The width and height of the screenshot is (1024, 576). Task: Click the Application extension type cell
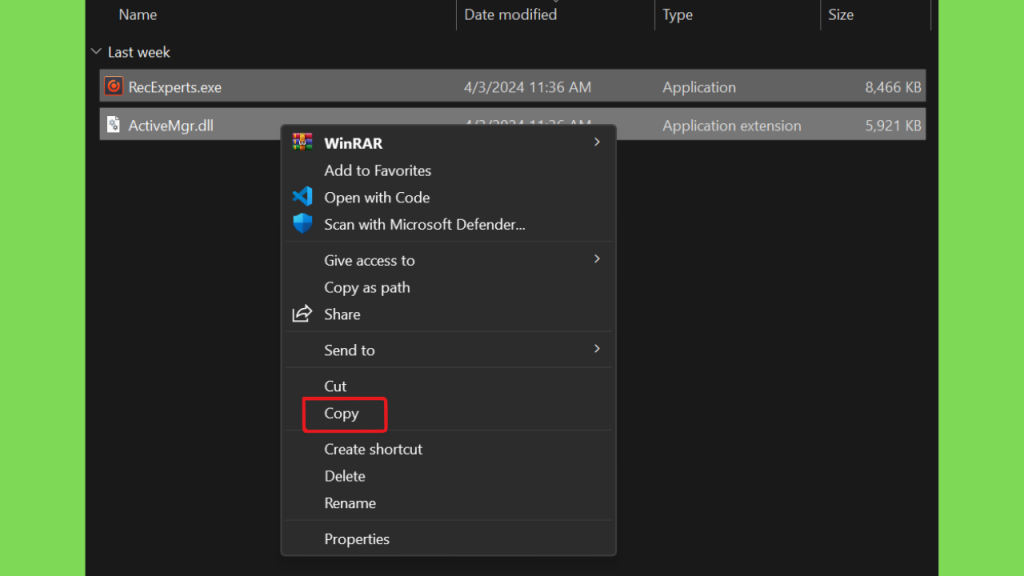(731, 125)
